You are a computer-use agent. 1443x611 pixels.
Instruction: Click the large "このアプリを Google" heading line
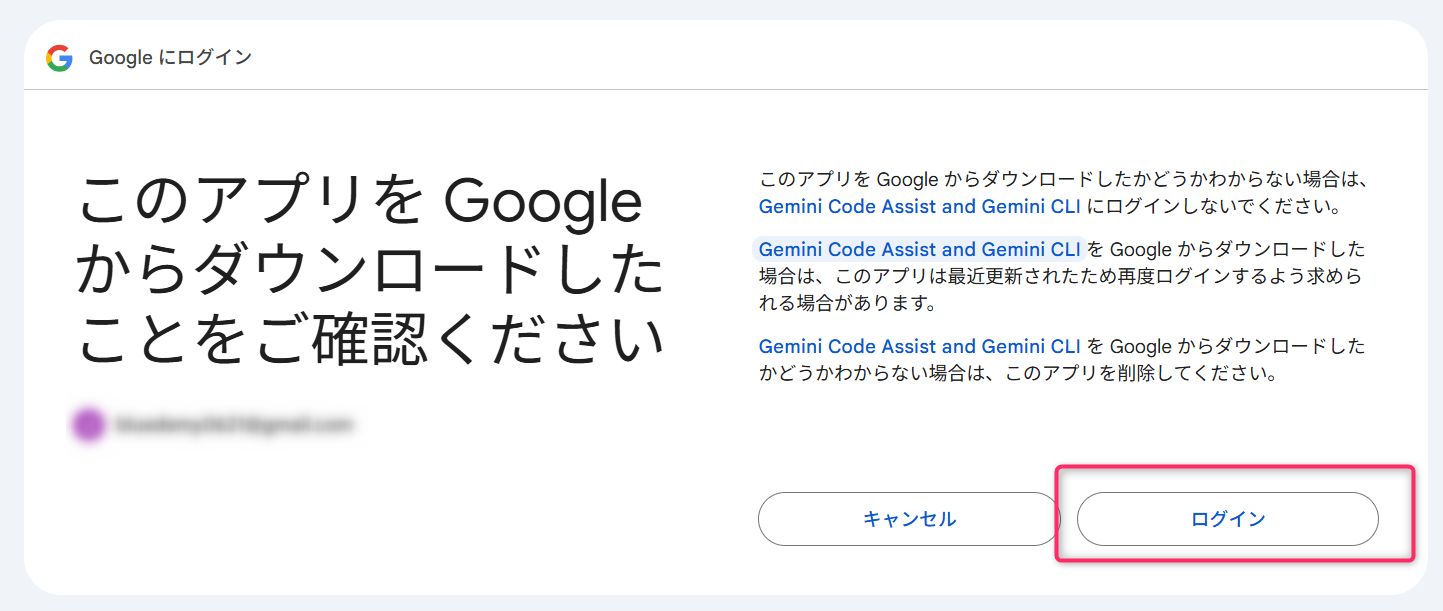point(360,203)
